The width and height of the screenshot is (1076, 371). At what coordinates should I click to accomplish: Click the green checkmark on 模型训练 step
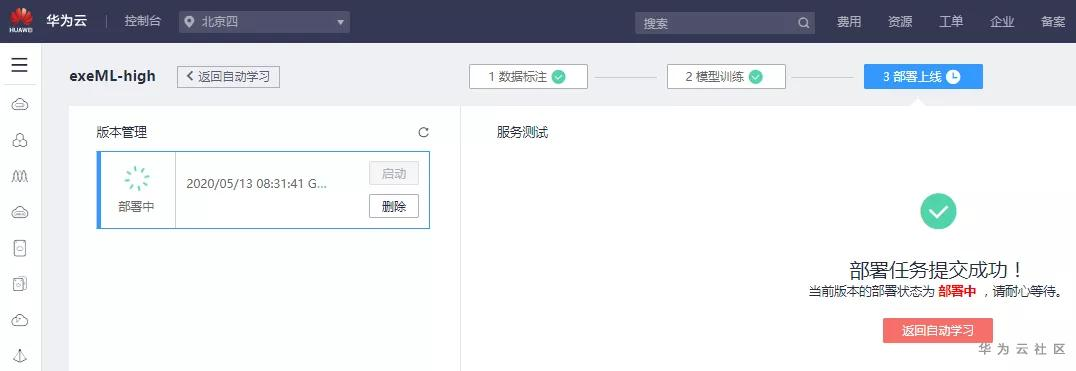click(x=756, y=77)
